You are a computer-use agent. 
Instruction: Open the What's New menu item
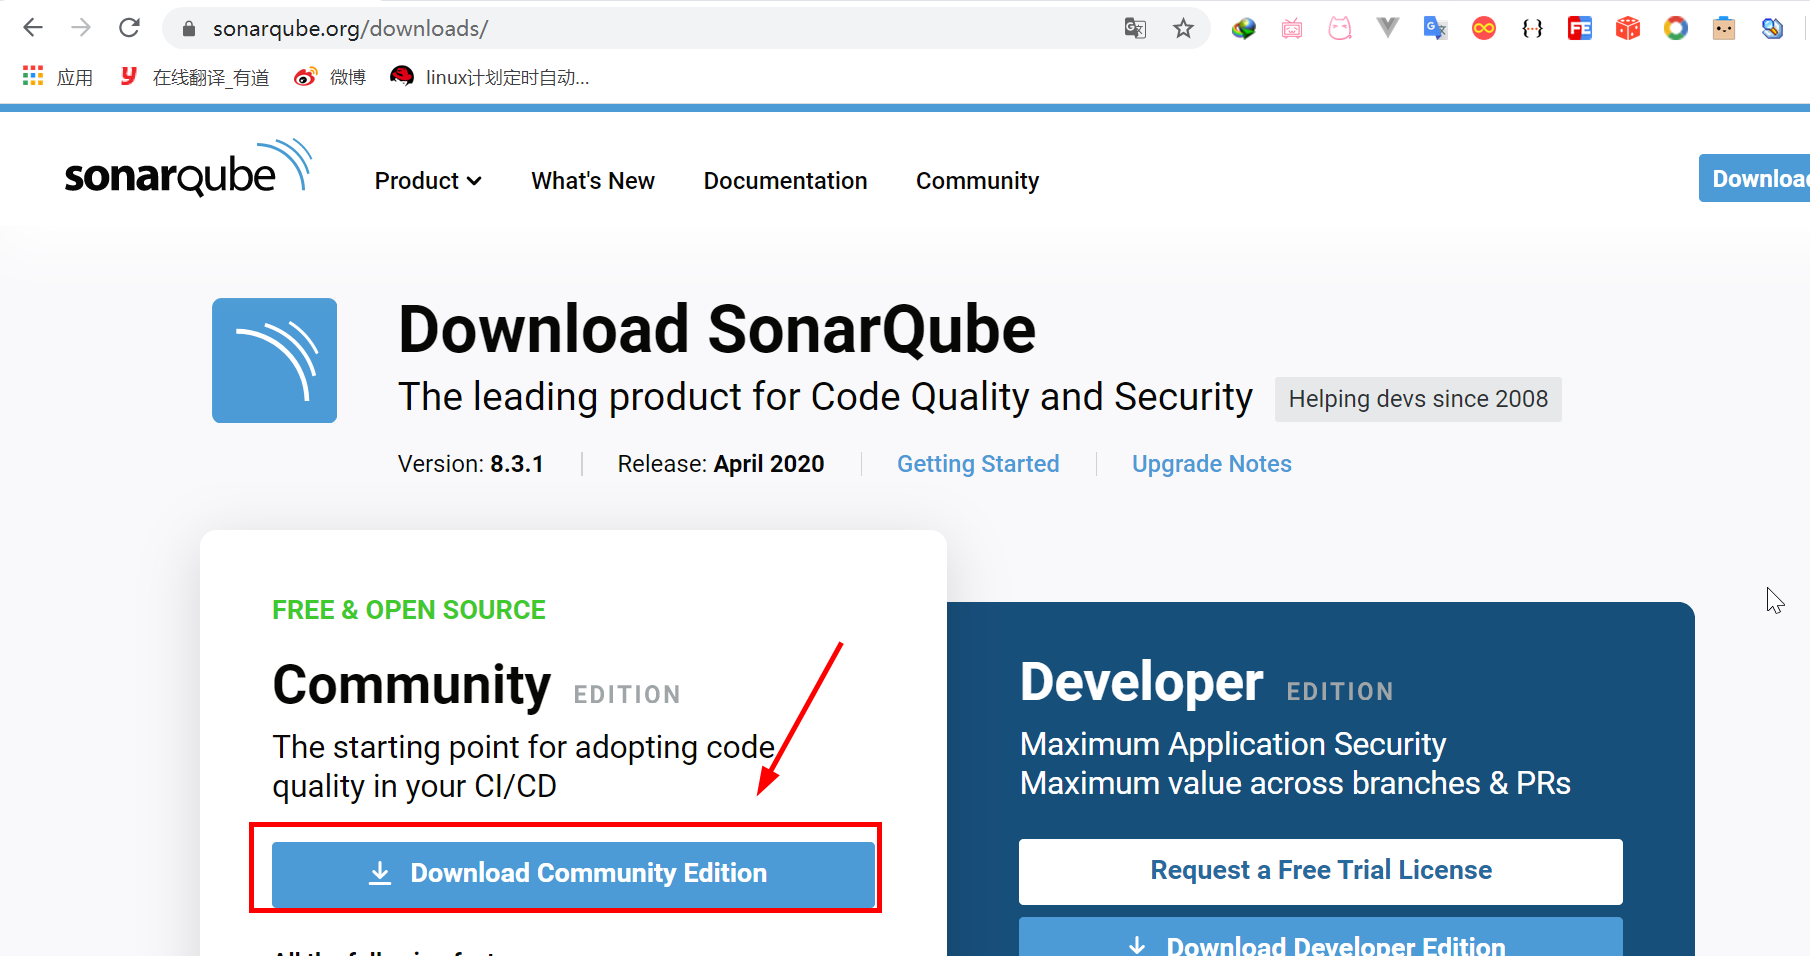coord(593,181)
